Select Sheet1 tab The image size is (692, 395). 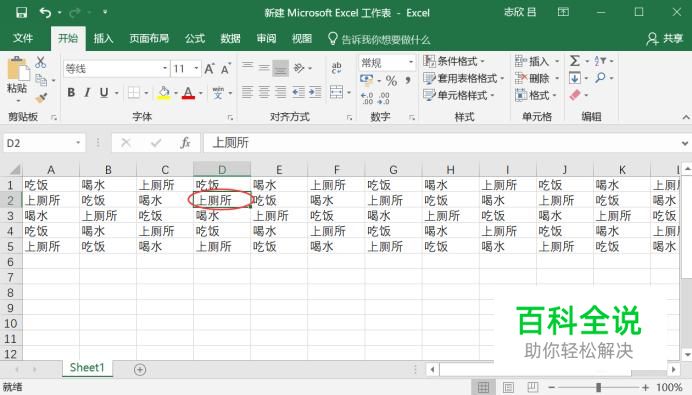click(x=87, y=368)
